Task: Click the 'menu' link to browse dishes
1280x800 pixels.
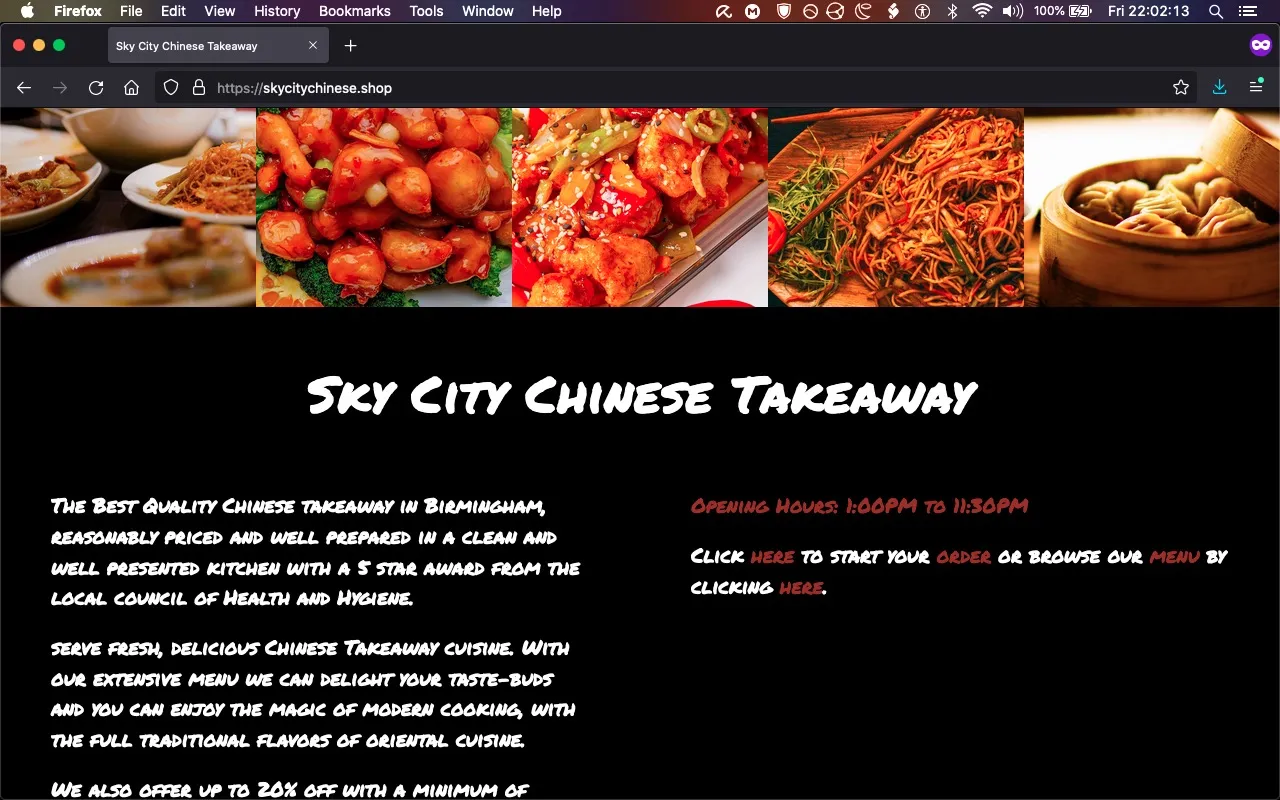Action: (1176, 557)
